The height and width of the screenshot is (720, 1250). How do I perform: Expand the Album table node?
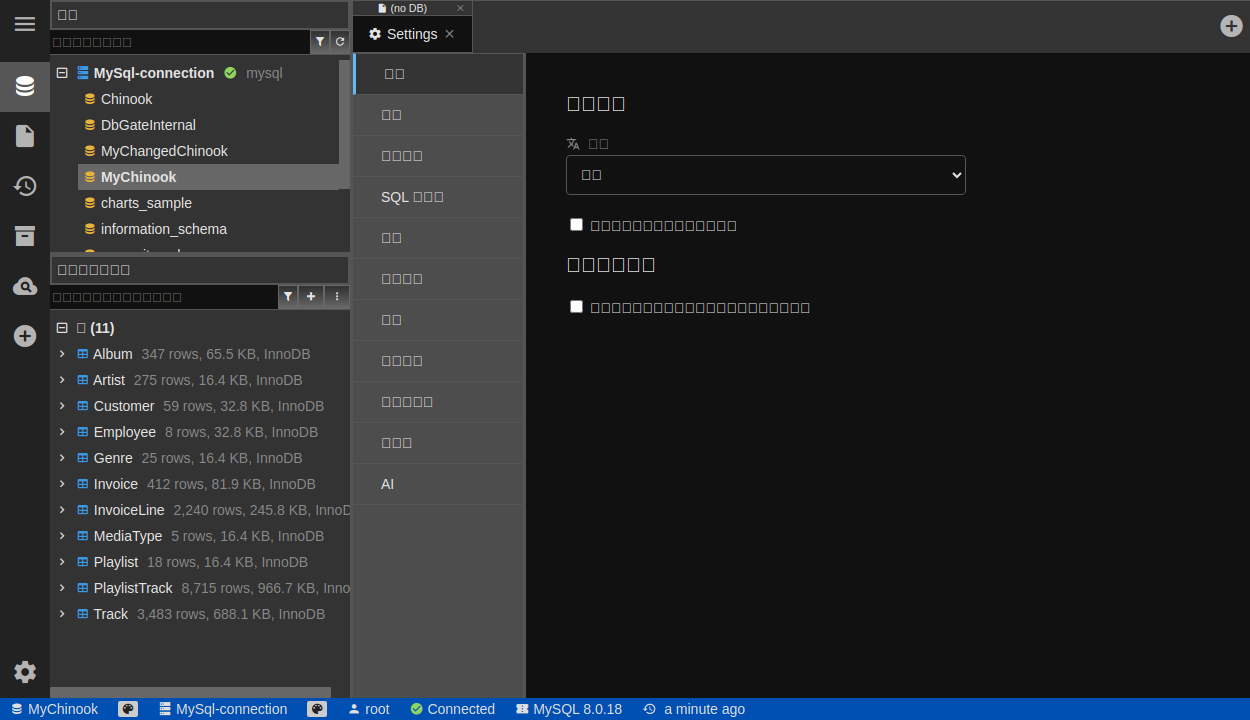point(62,354)
